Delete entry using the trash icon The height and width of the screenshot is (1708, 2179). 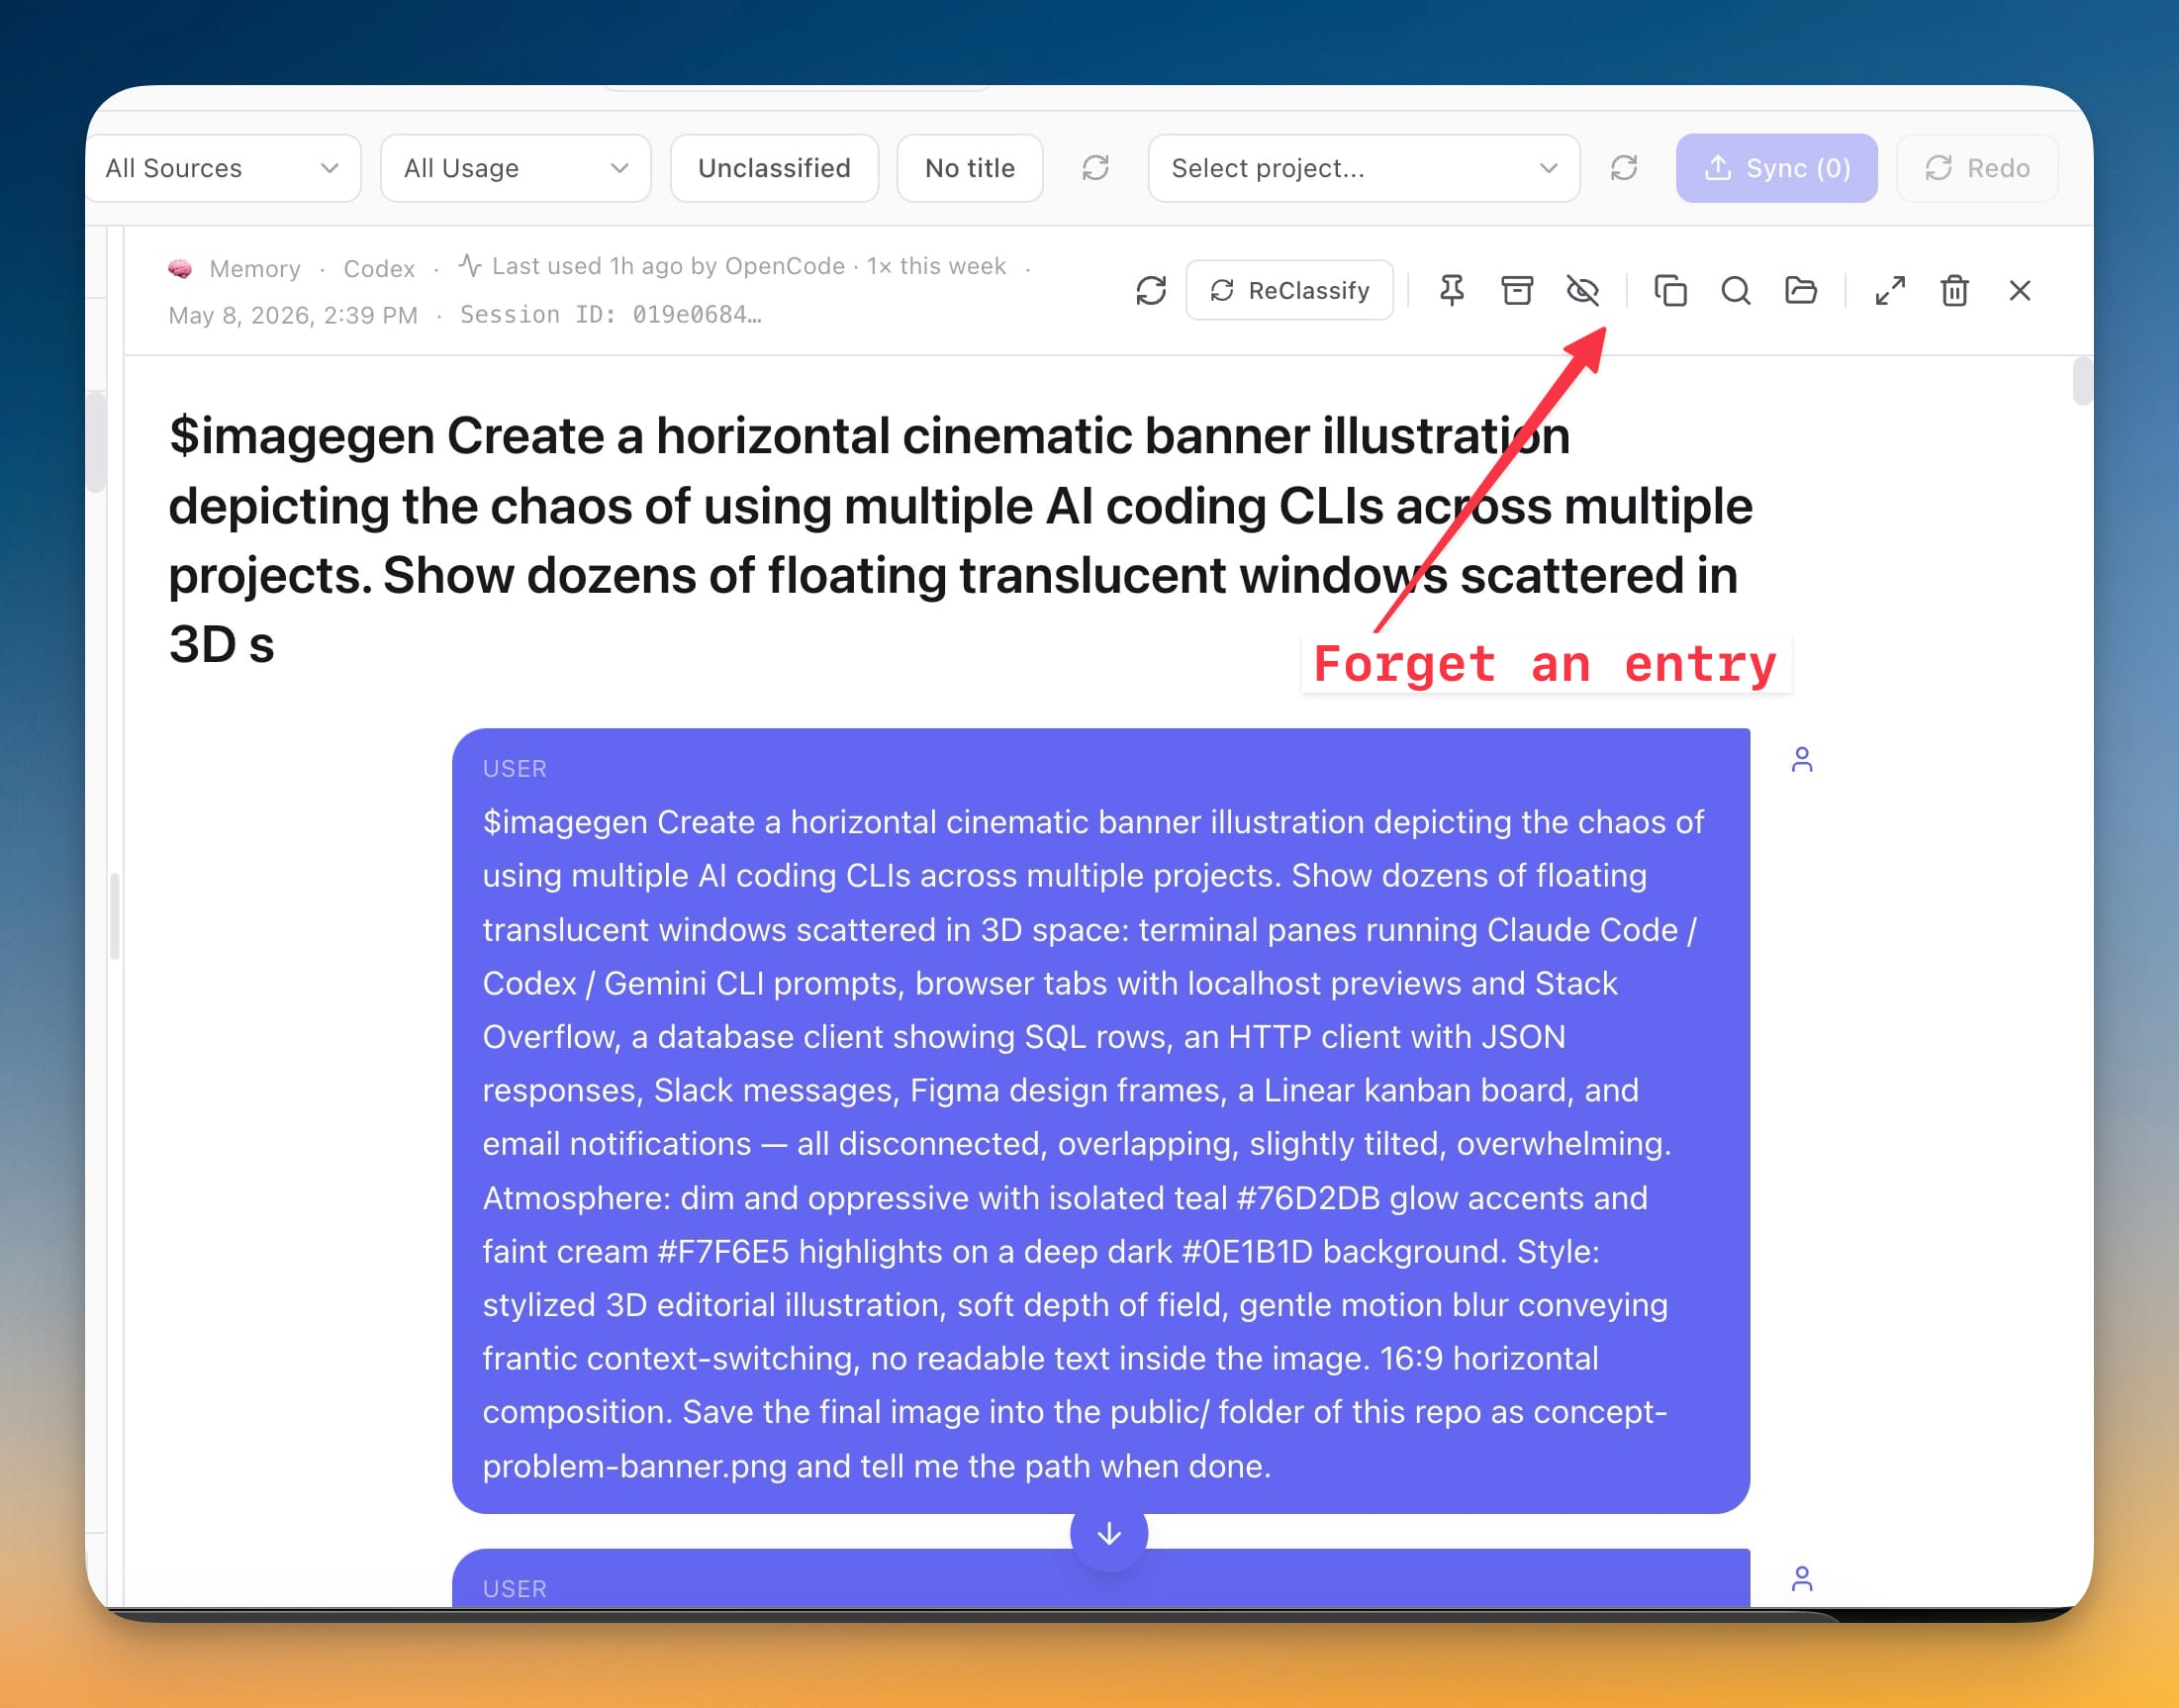point(1954,291)
